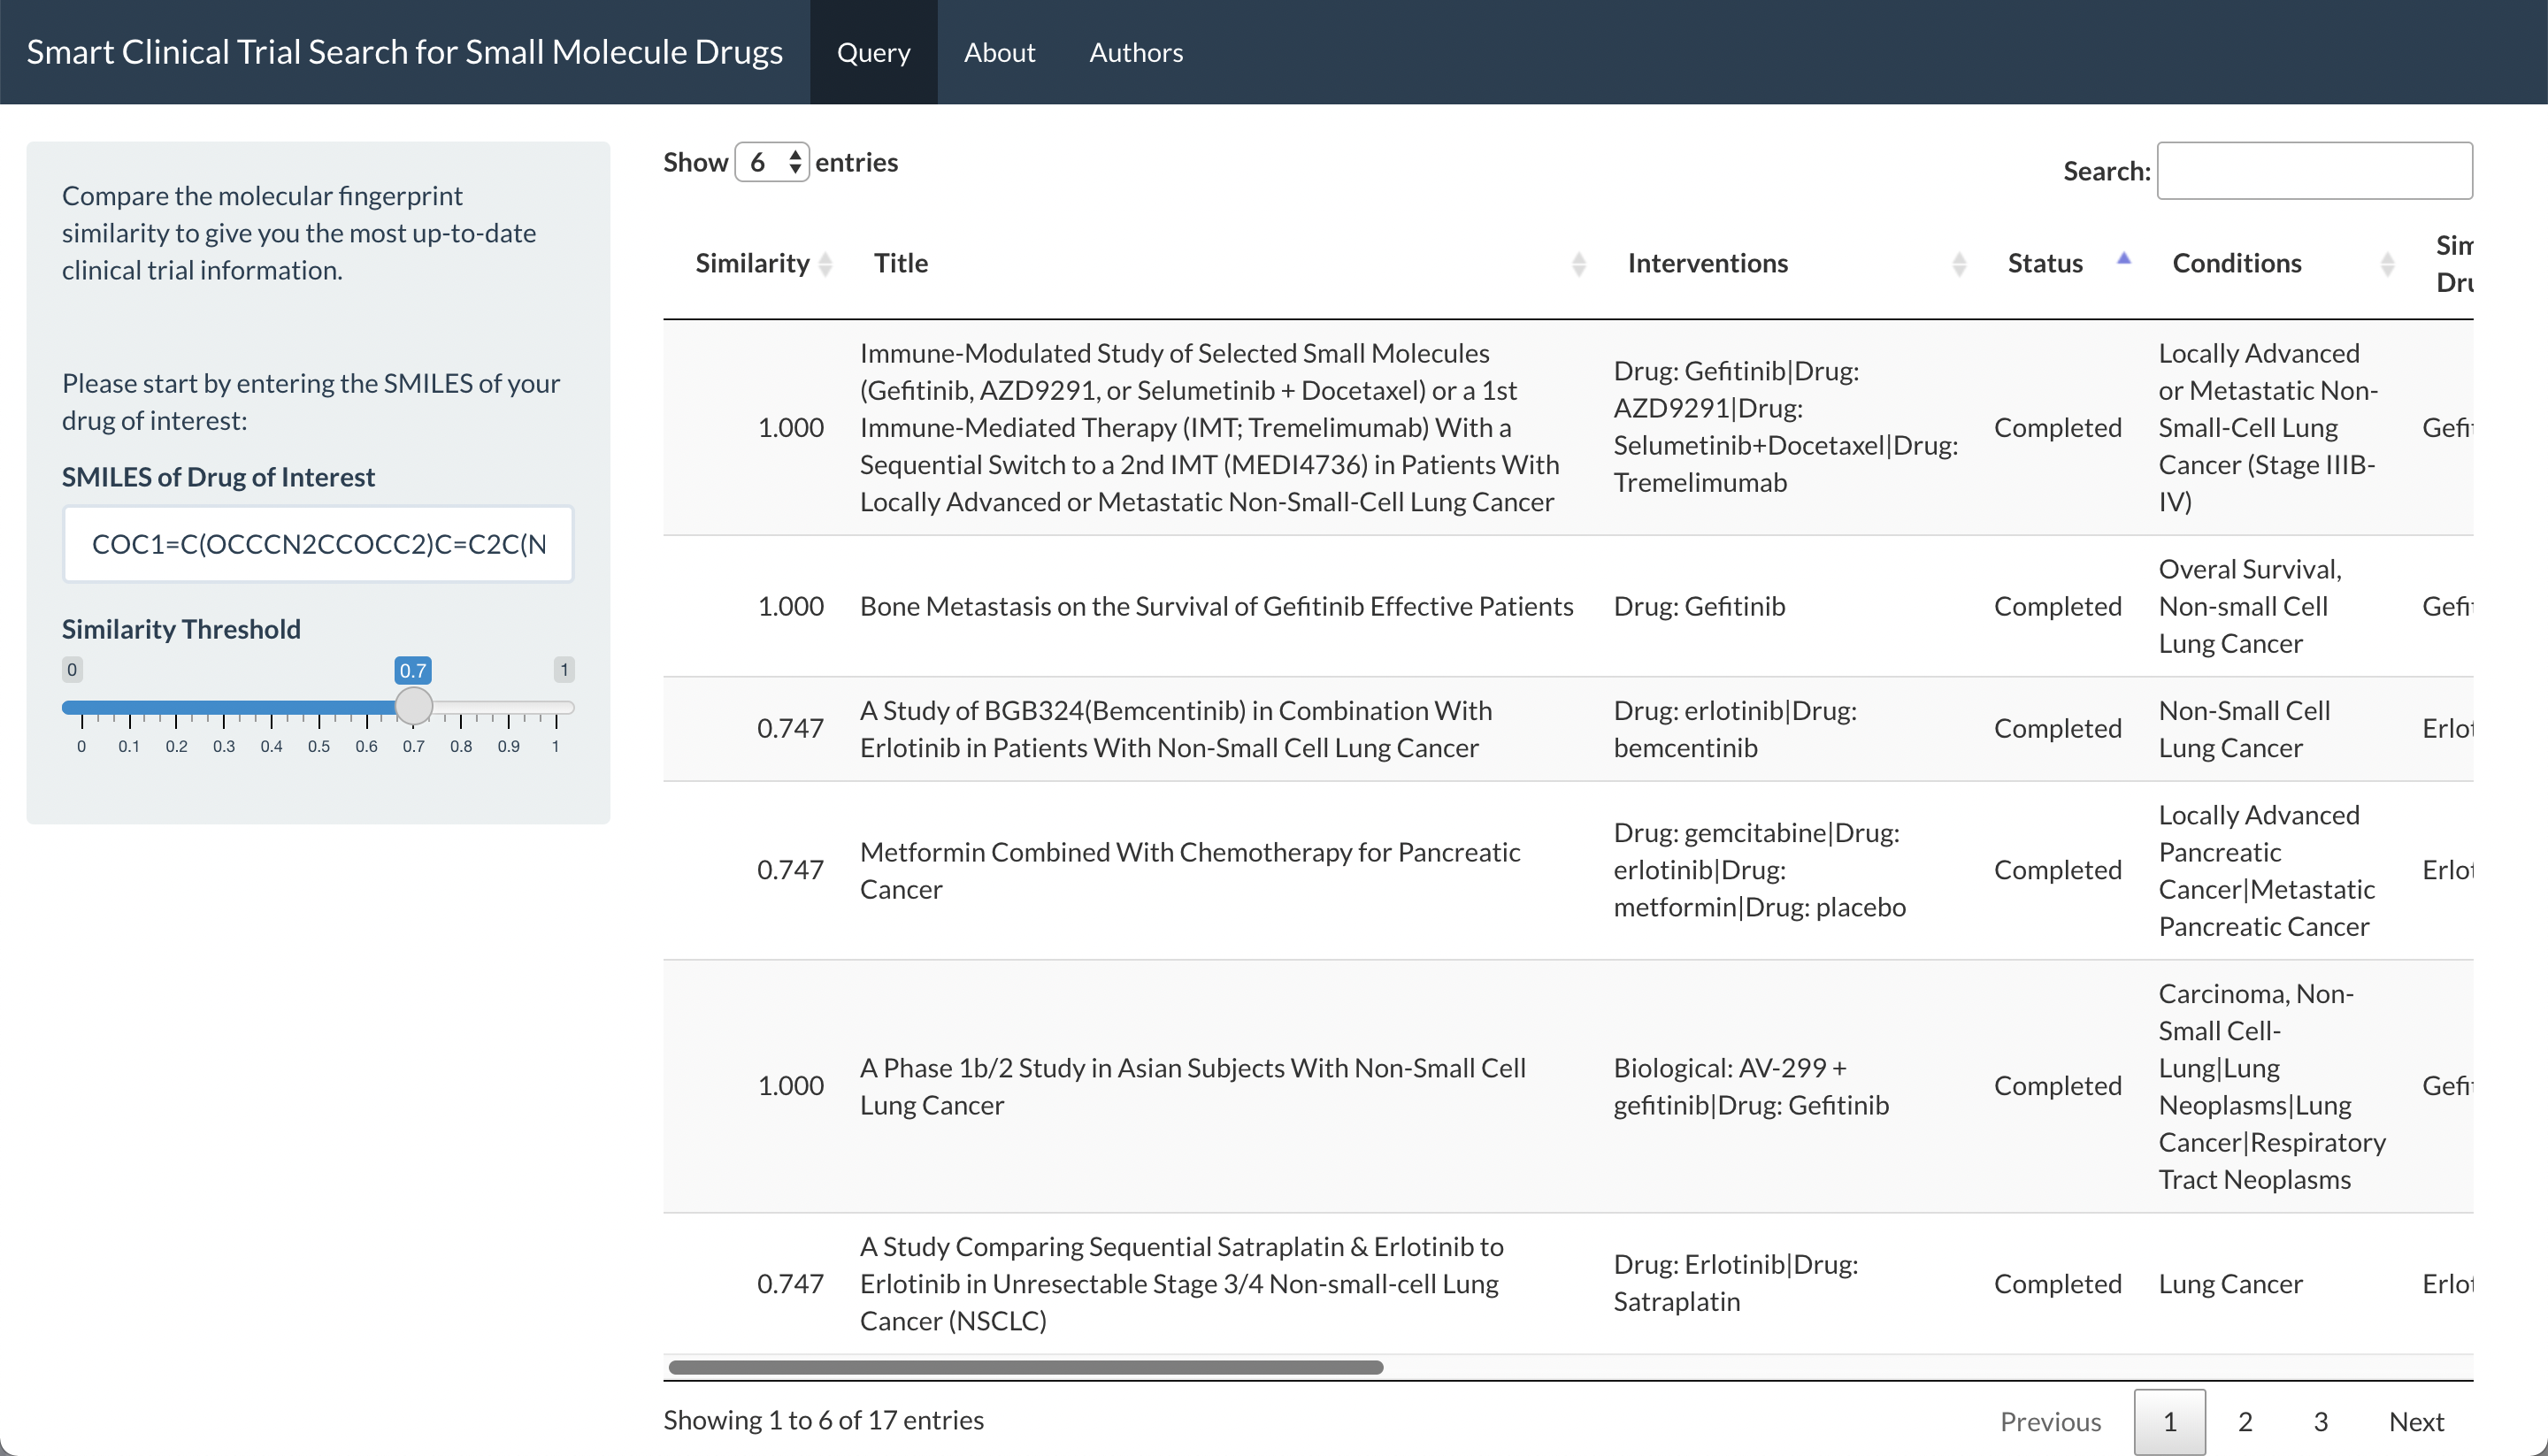
Task: Go to the Previous results page
Action: click(x=2050, y=1421)
